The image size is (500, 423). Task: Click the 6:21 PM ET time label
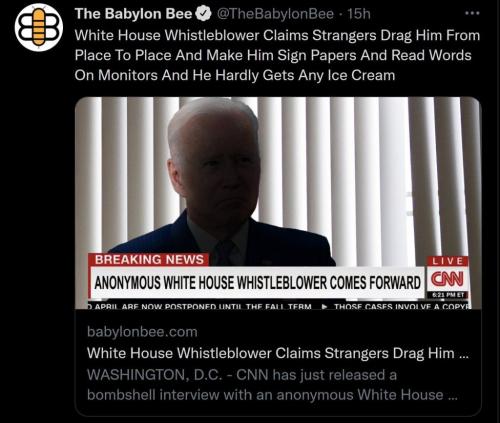pos(448,295)
